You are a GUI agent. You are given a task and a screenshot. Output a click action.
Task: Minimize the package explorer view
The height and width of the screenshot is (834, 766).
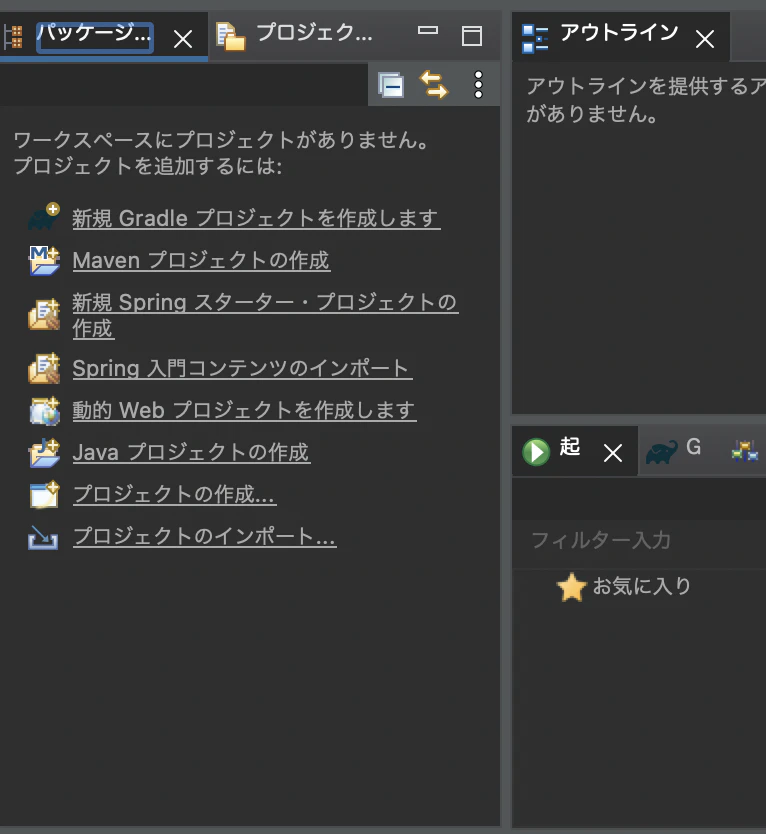pos(428,30)
